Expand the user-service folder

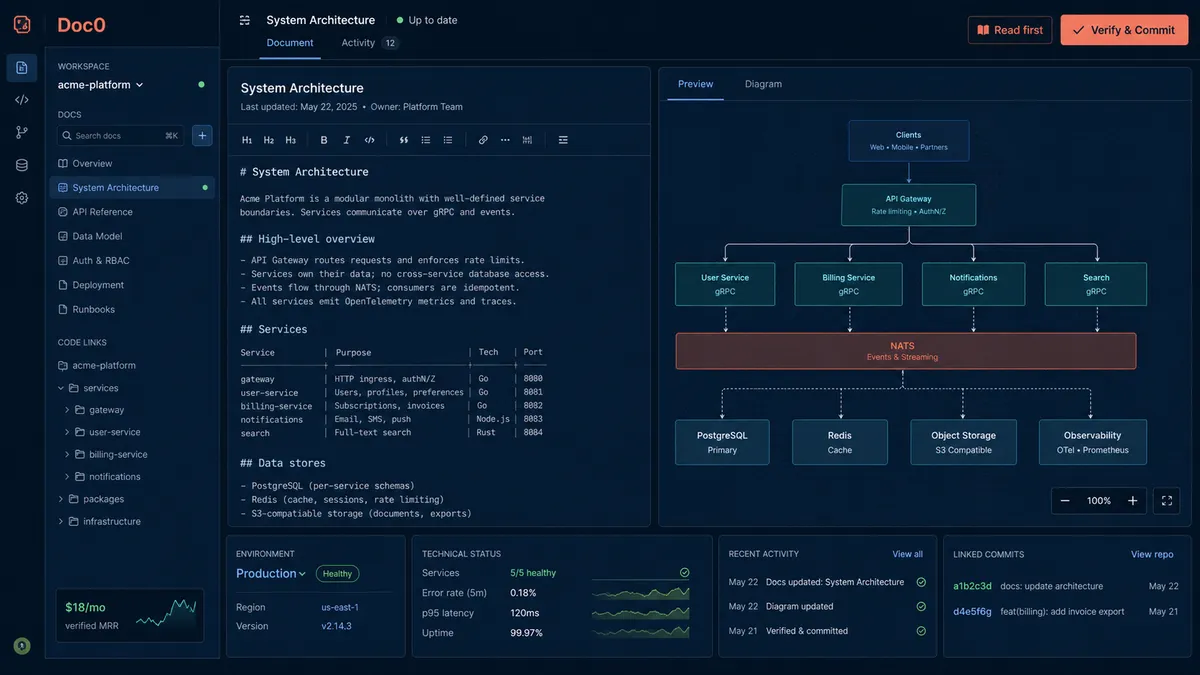click(x=67, y=432)
